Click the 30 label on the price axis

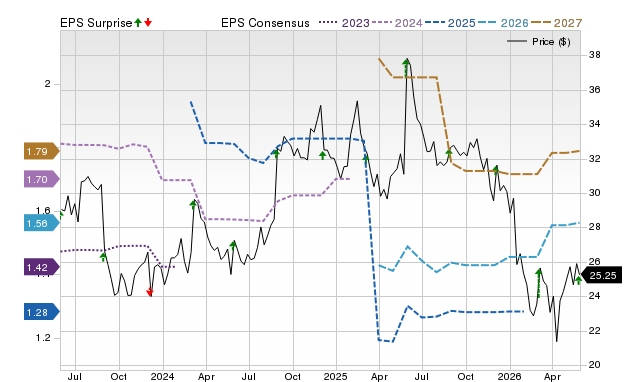click(594, 193)
